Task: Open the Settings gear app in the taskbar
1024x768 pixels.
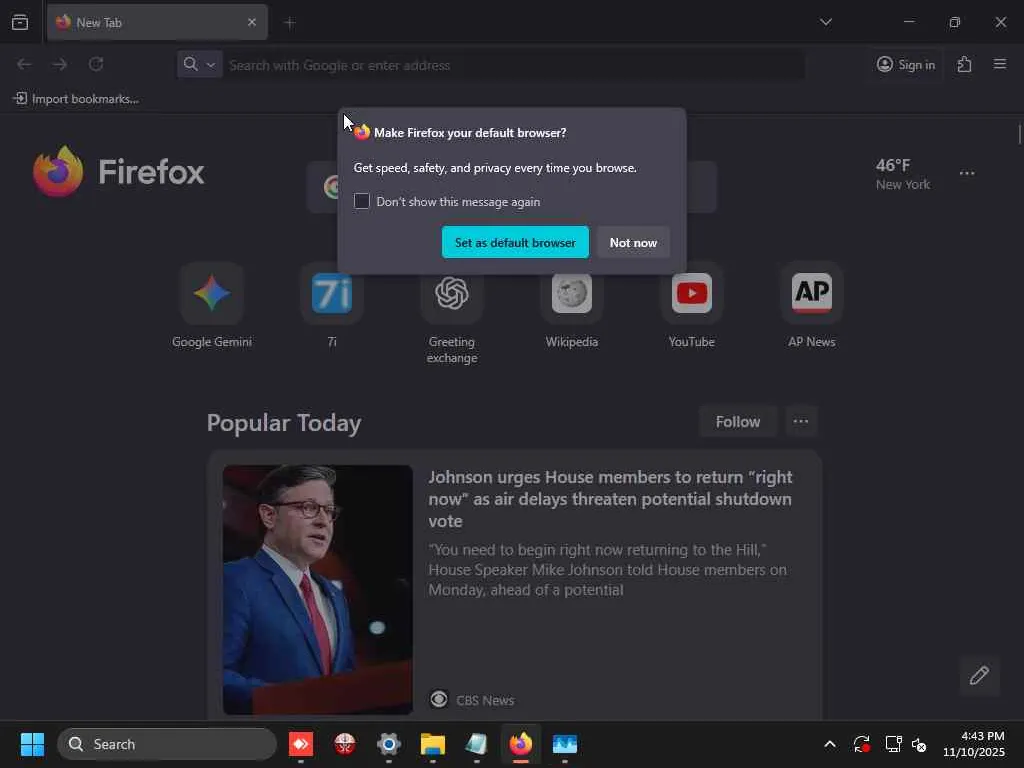Action: [389, 744]
